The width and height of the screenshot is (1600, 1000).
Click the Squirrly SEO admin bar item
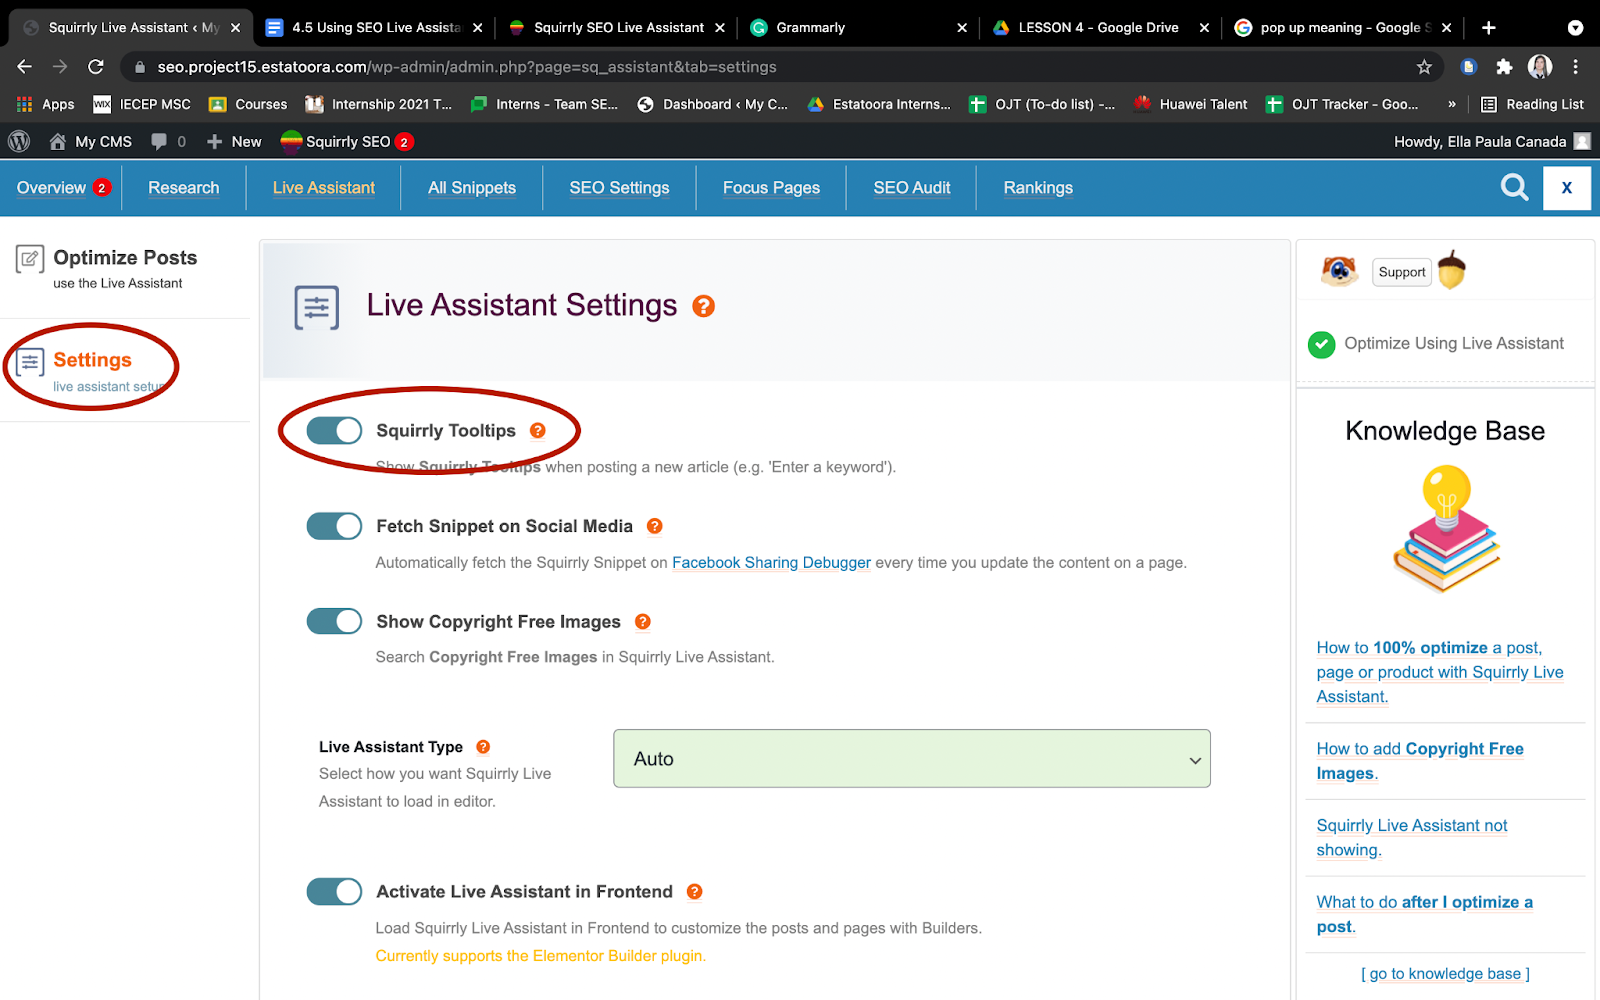(x=346, y=142)
